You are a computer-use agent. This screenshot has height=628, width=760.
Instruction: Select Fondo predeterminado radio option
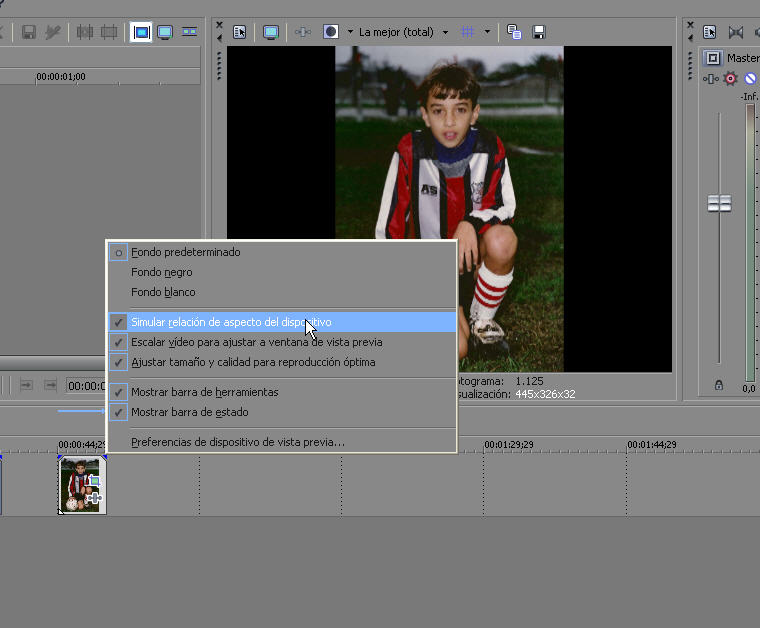click(x=185, y=252)
